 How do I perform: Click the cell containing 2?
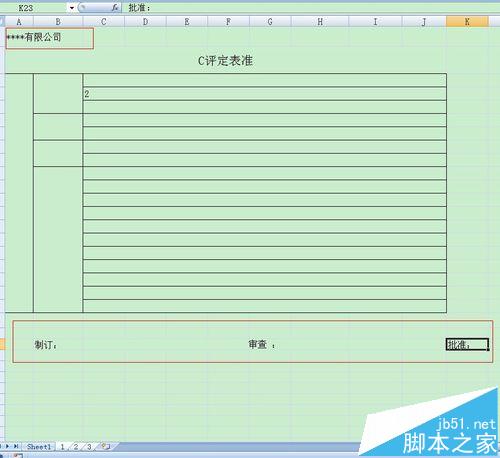click(x=264, y=94)
